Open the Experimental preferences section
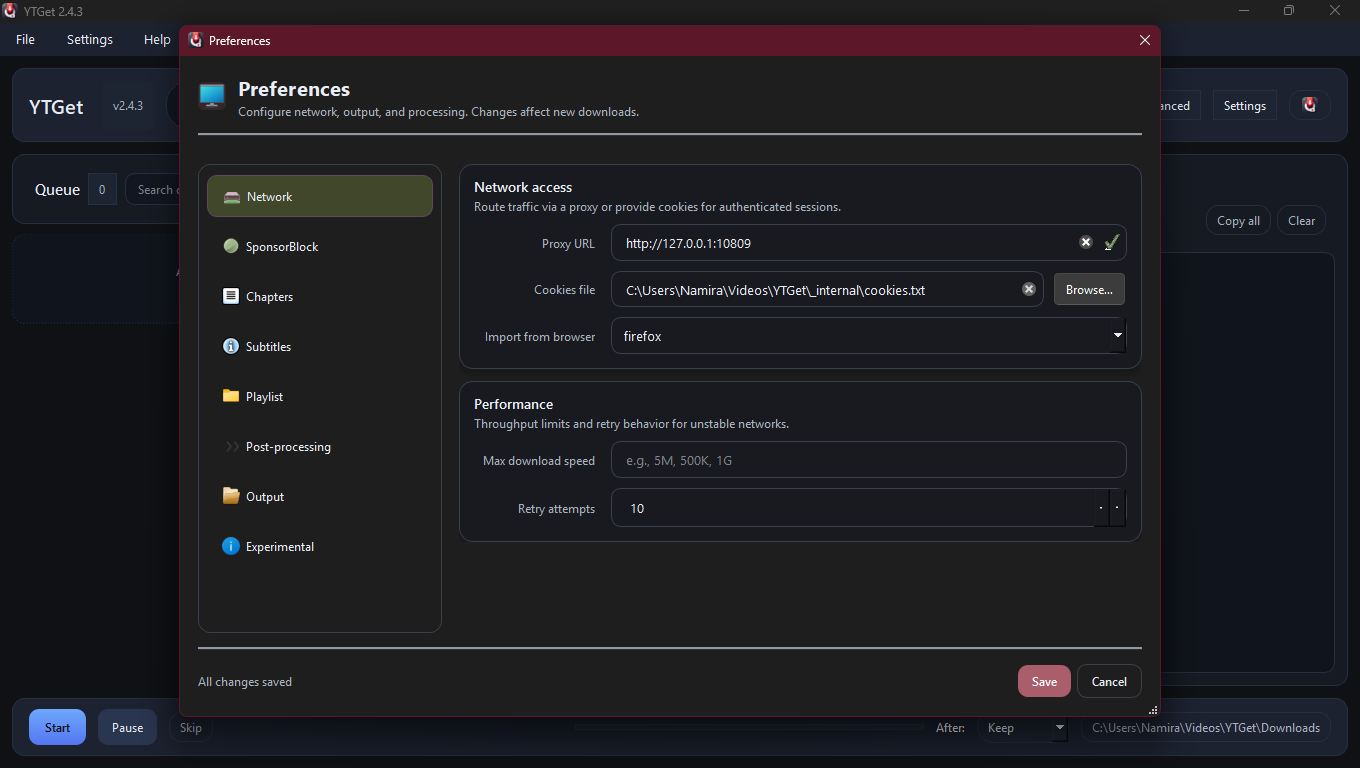The width and height of the screenshot is (1360, 768). coord(320,546)
